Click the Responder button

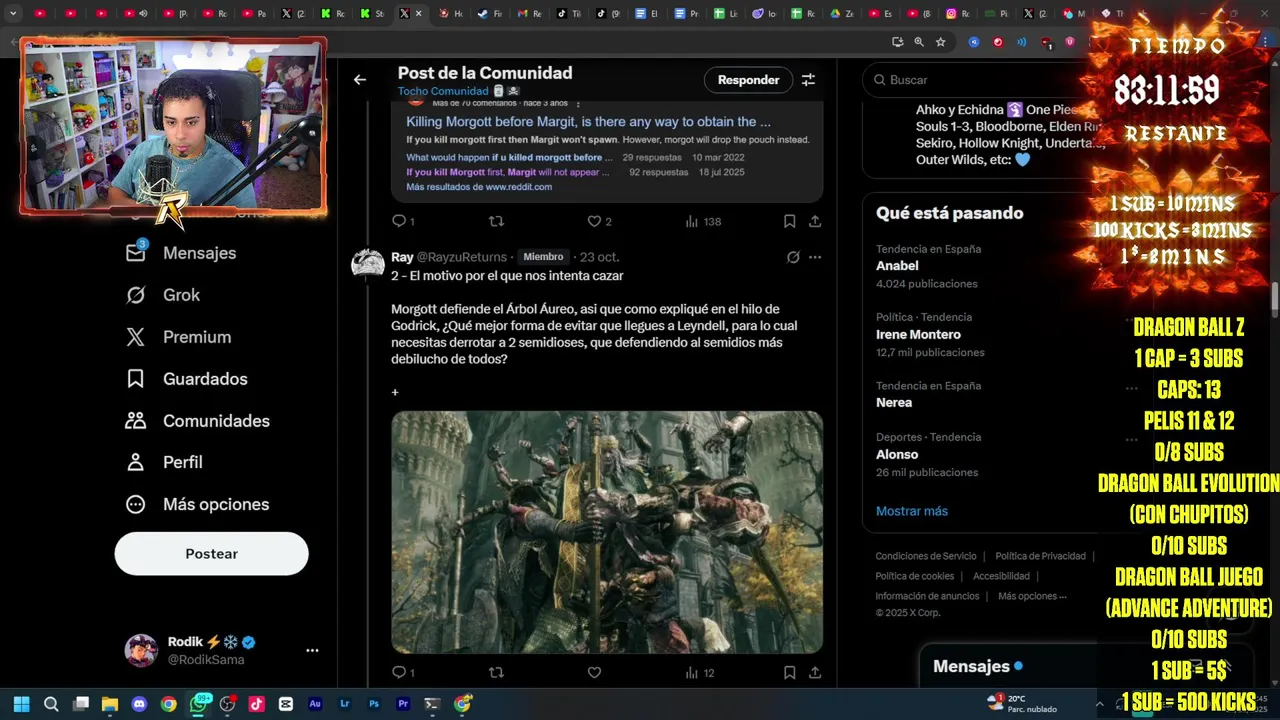(748, 80)
